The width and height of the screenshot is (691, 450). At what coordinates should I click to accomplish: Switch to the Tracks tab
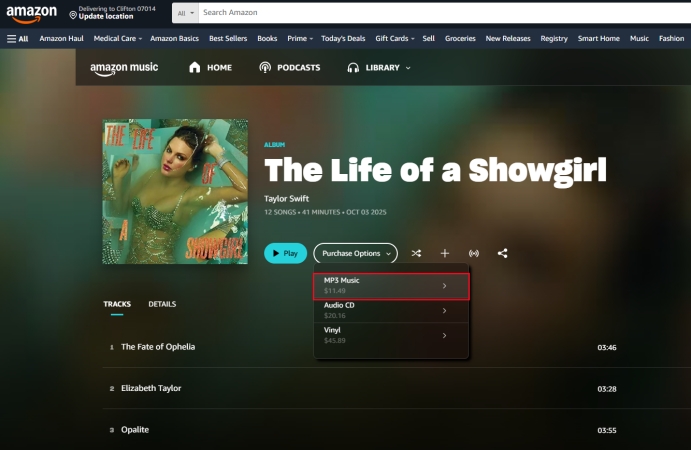point(117,304)
